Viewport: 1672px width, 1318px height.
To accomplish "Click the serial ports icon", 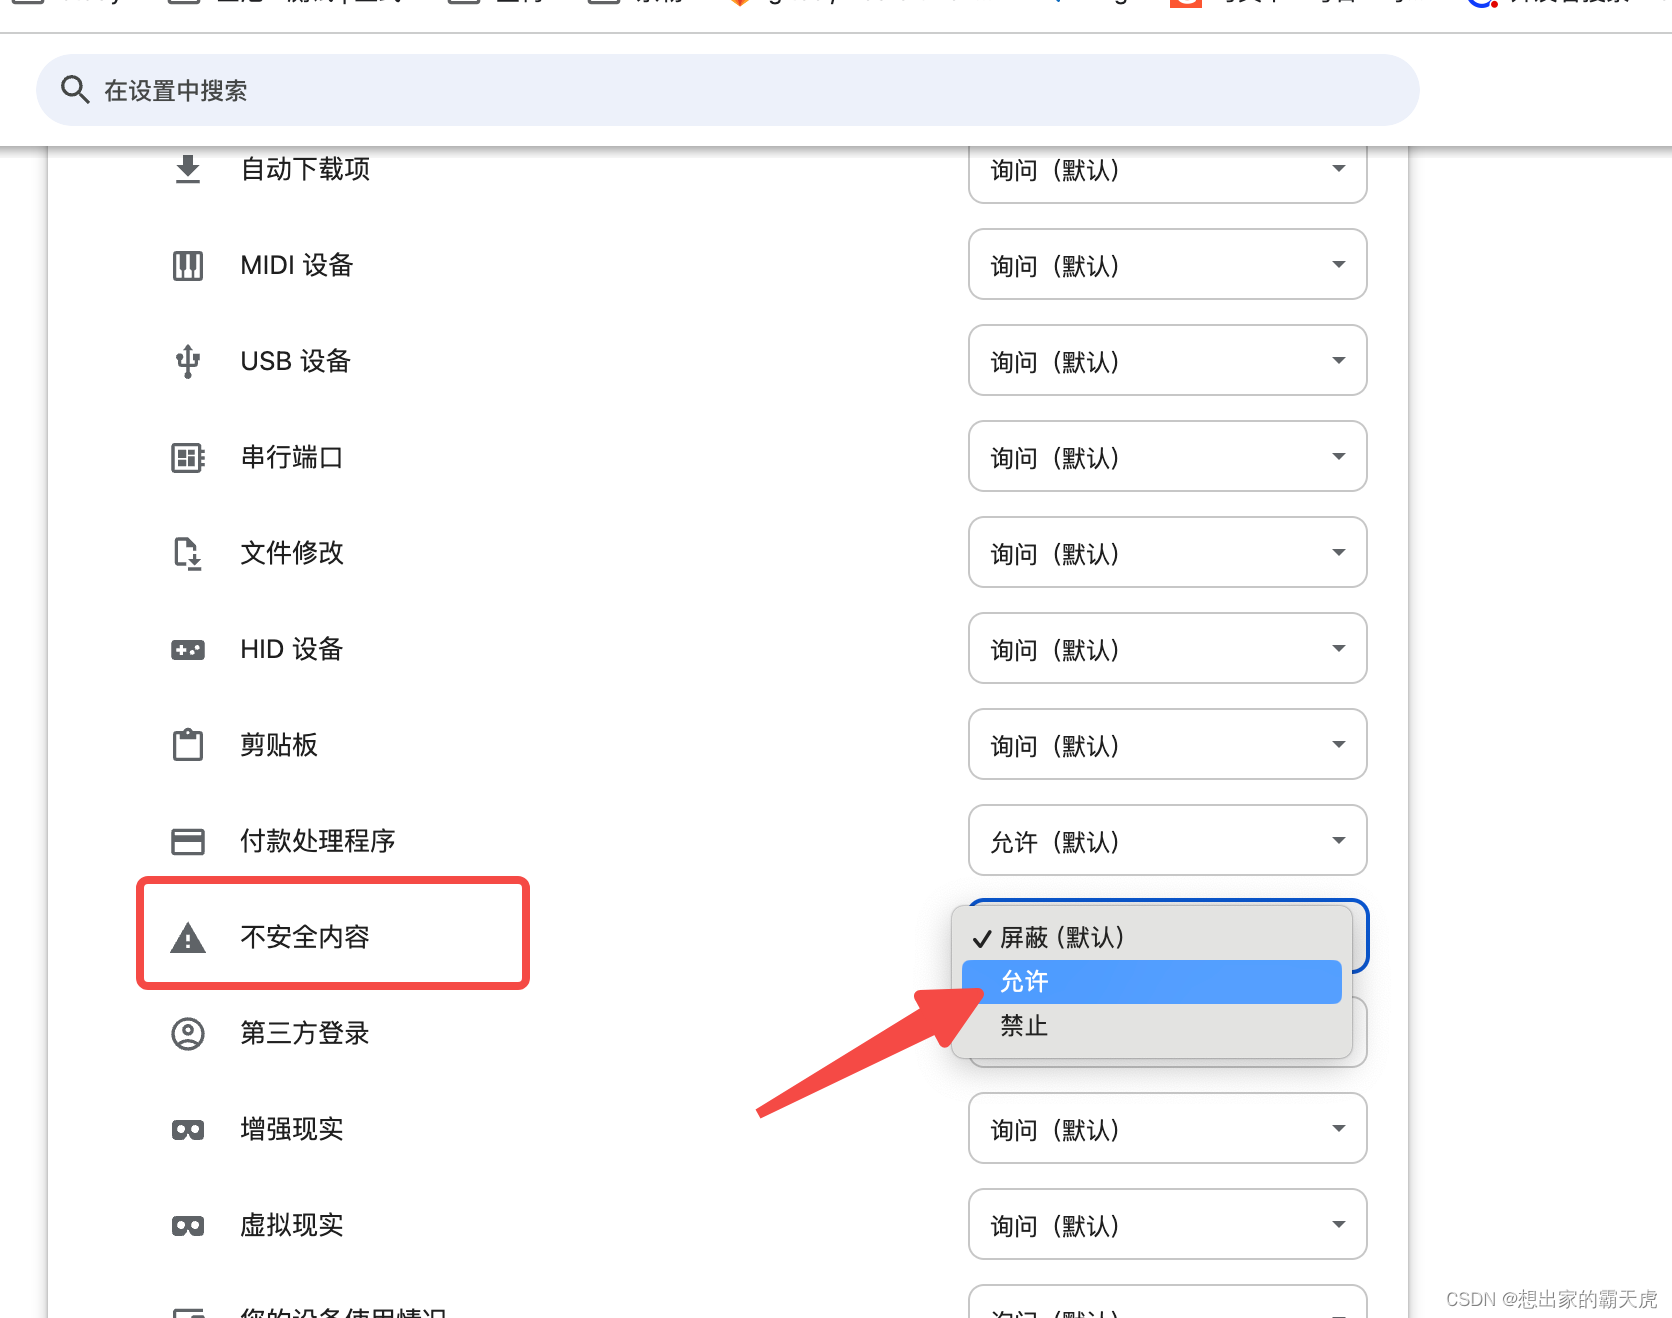I will (188, 457).
